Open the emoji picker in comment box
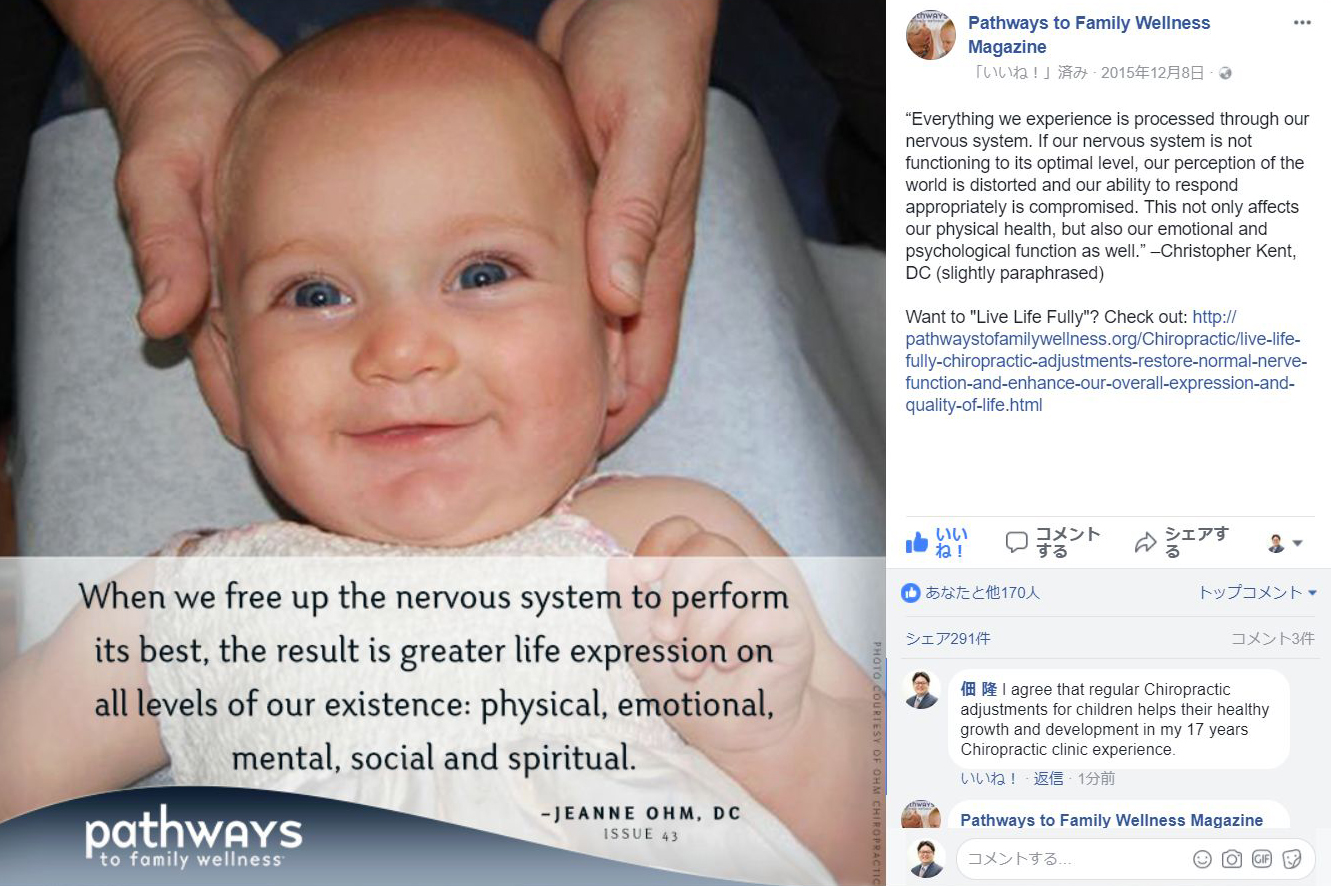The image size is (1331, 886). (1202, 859)
